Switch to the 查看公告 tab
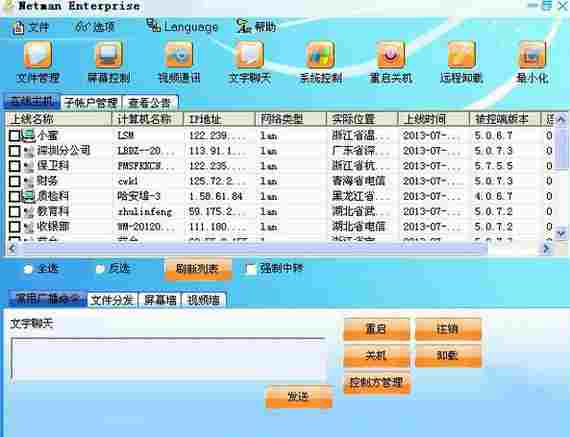 click(x=149, y=103)
